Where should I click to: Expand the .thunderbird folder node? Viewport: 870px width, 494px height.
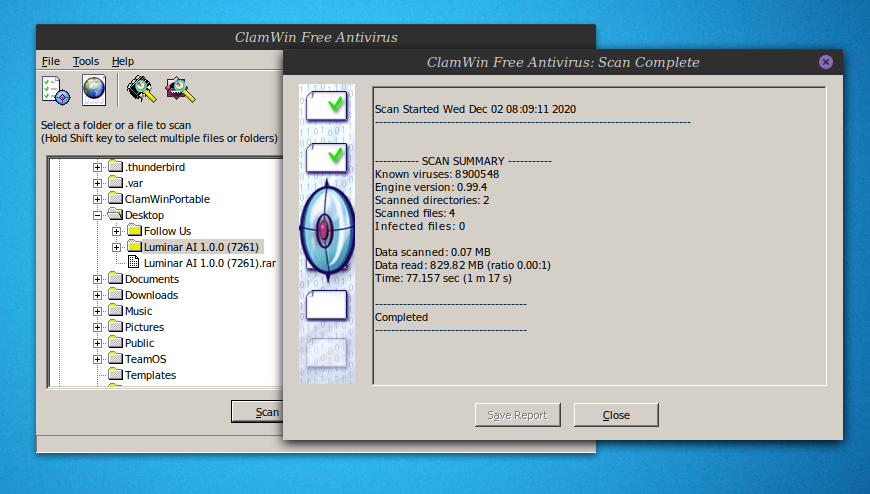click(x=97, y=167)
